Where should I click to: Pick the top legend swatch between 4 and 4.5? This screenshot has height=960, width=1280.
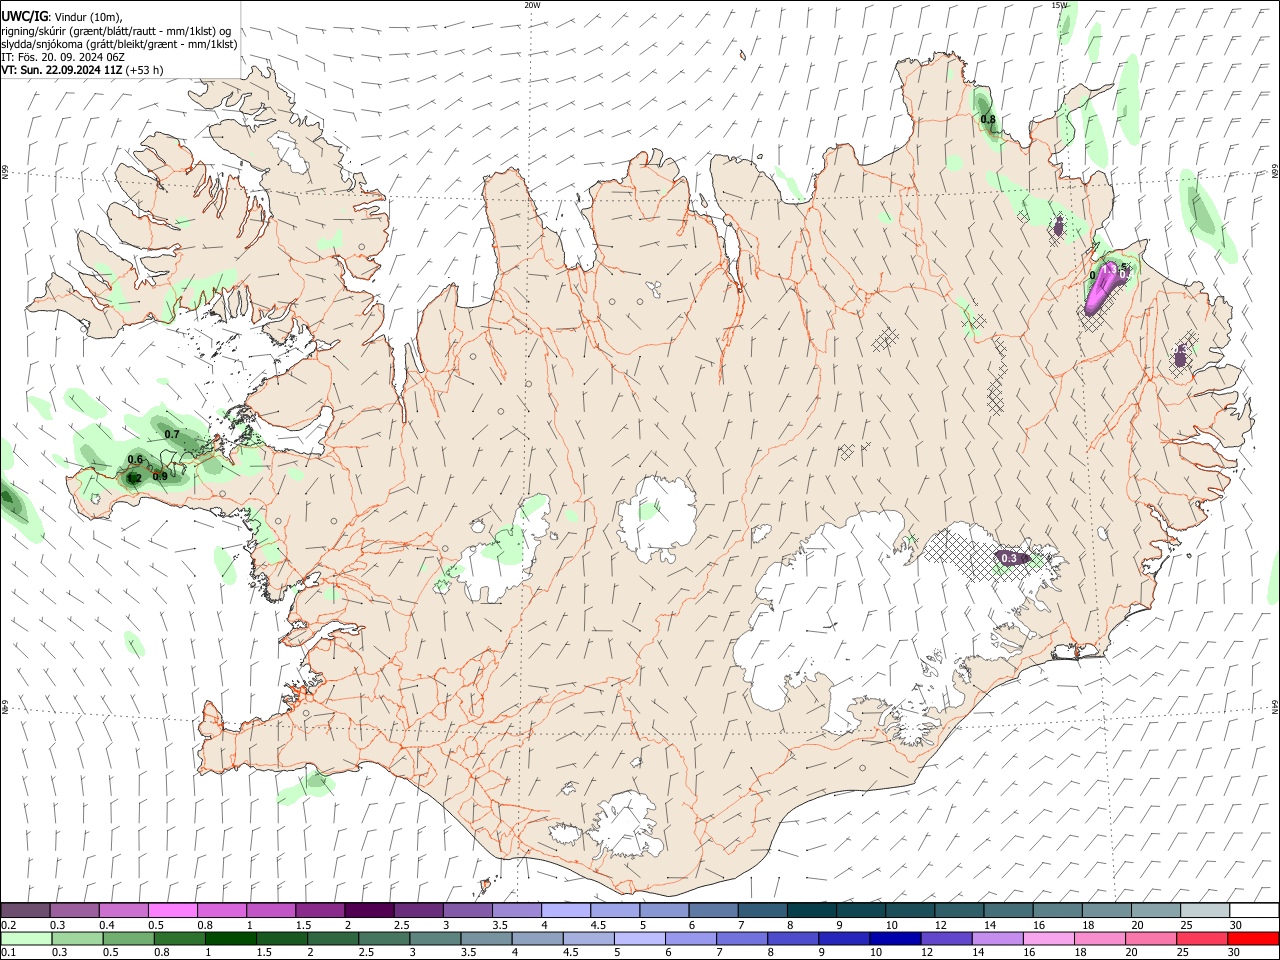point(565,910)
